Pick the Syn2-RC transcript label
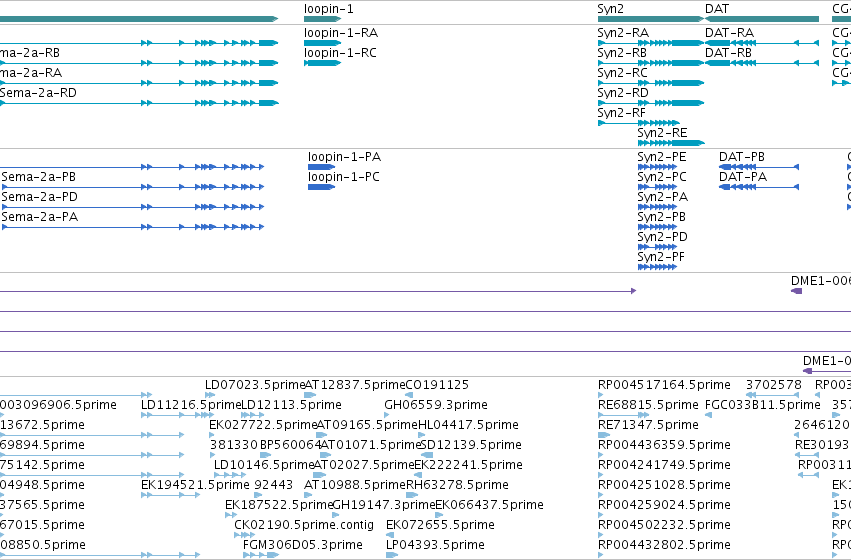Image resolution: width=851 pixels, height=560 pixels. pyautogui.click(x=623, y=73)
